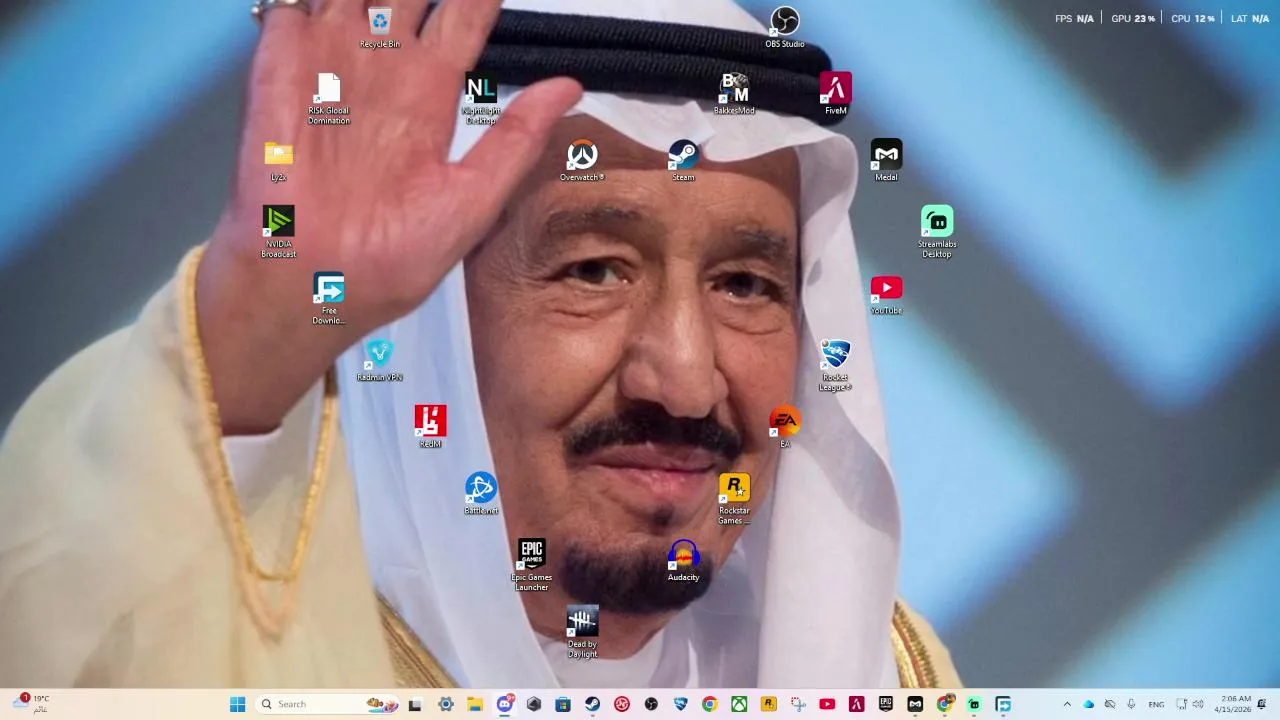Open File Explorer from the taskbar
This screenshot has height=720, width=1280.
[475, 704]
